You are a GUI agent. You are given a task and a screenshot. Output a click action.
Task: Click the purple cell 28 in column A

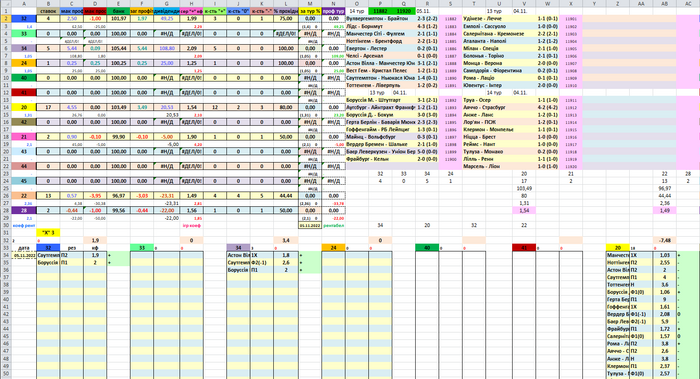(24, 211)
